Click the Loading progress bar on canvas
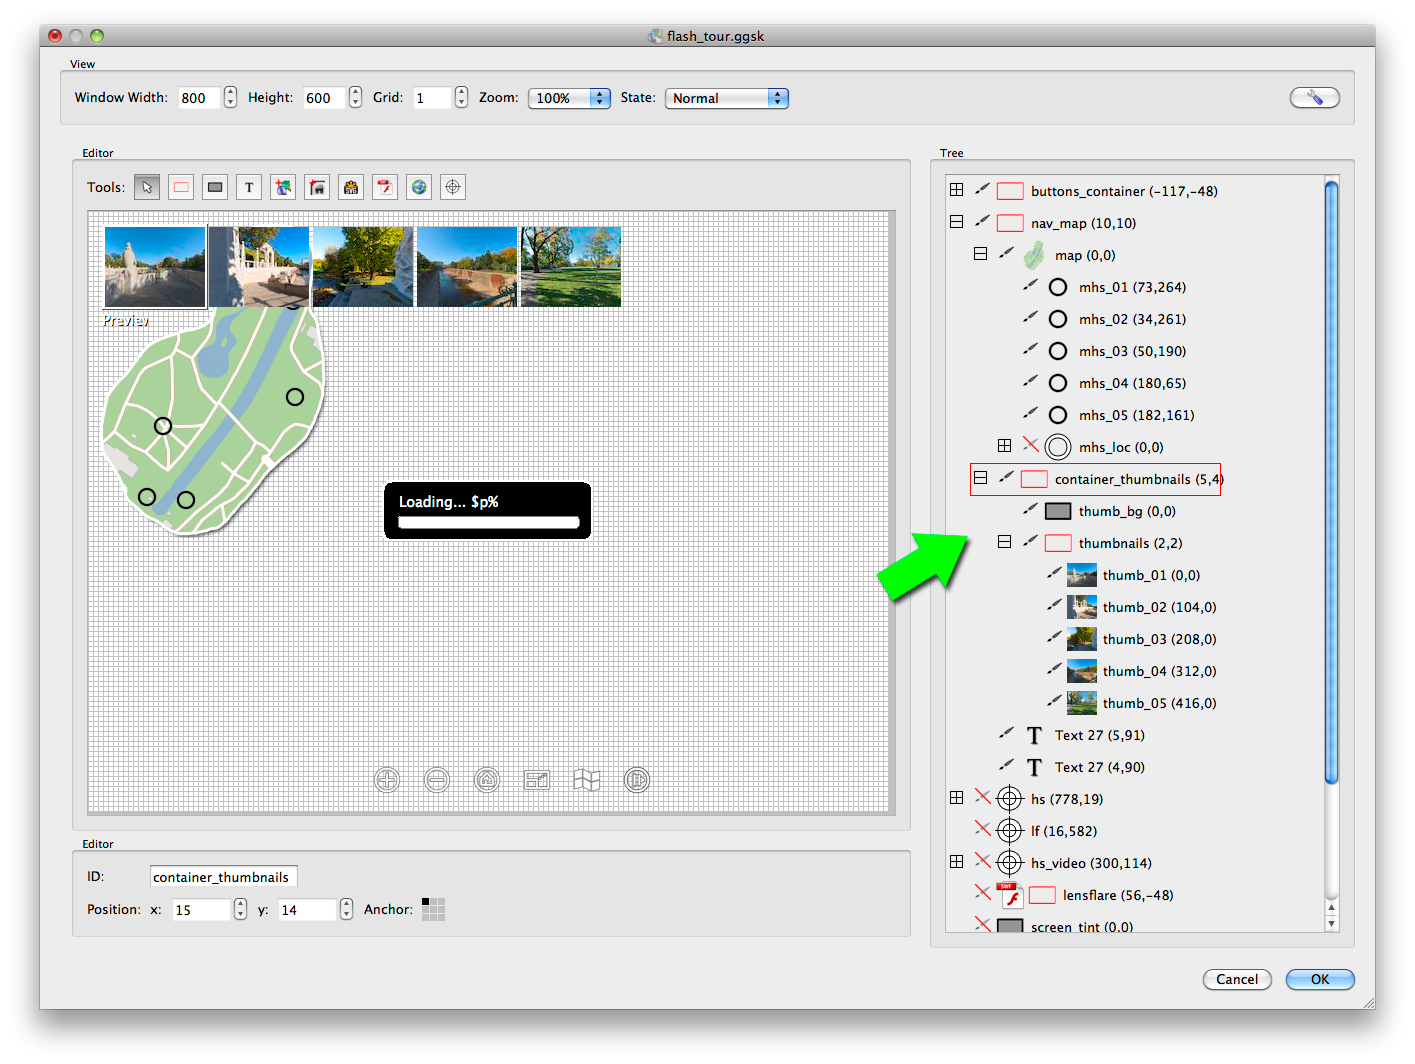Screen dimensions: 1415x1064 click(488, 522)
